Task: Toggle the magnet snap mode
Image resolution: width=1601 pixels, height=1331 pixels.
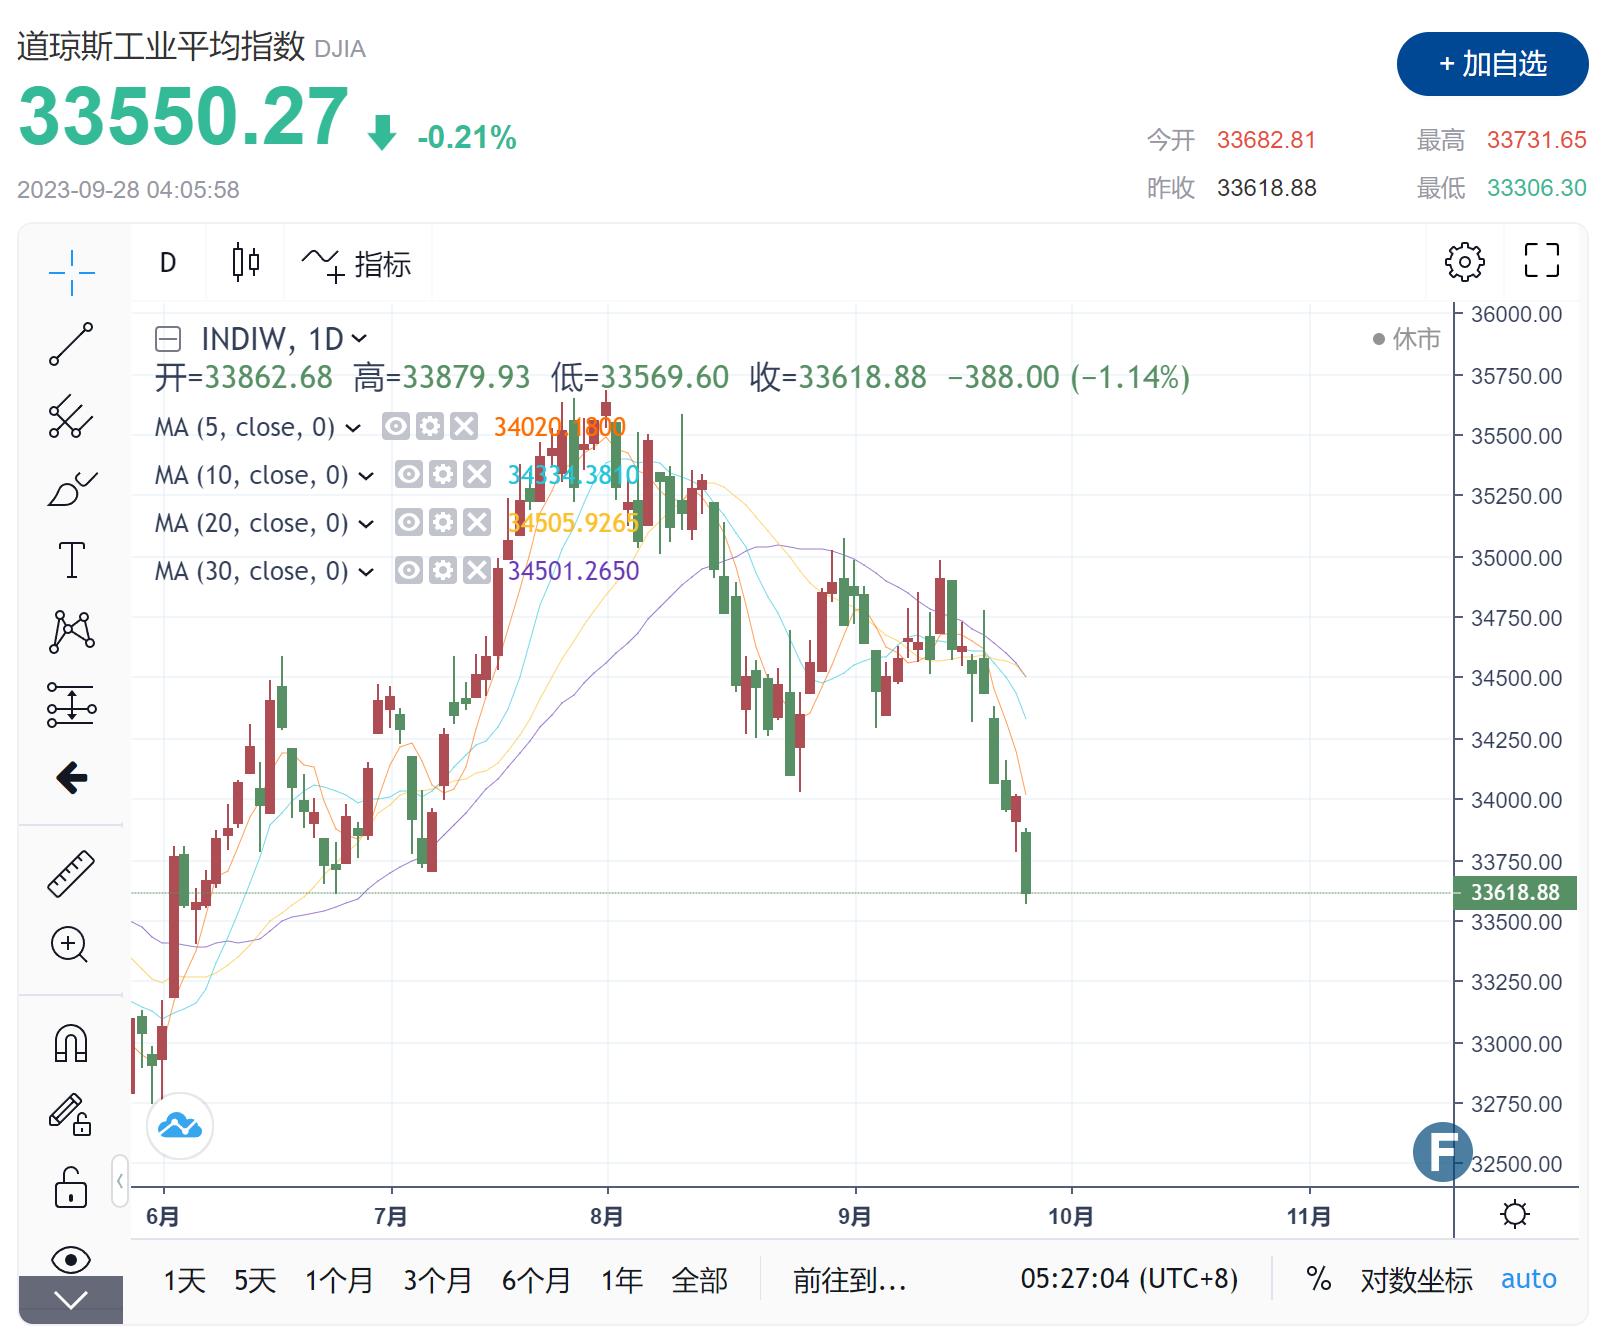Action: (71, 1043)
